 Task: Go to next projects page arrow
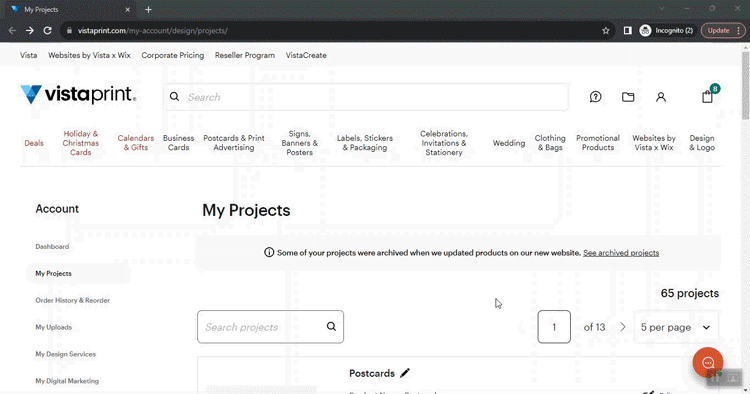(622, 327)
